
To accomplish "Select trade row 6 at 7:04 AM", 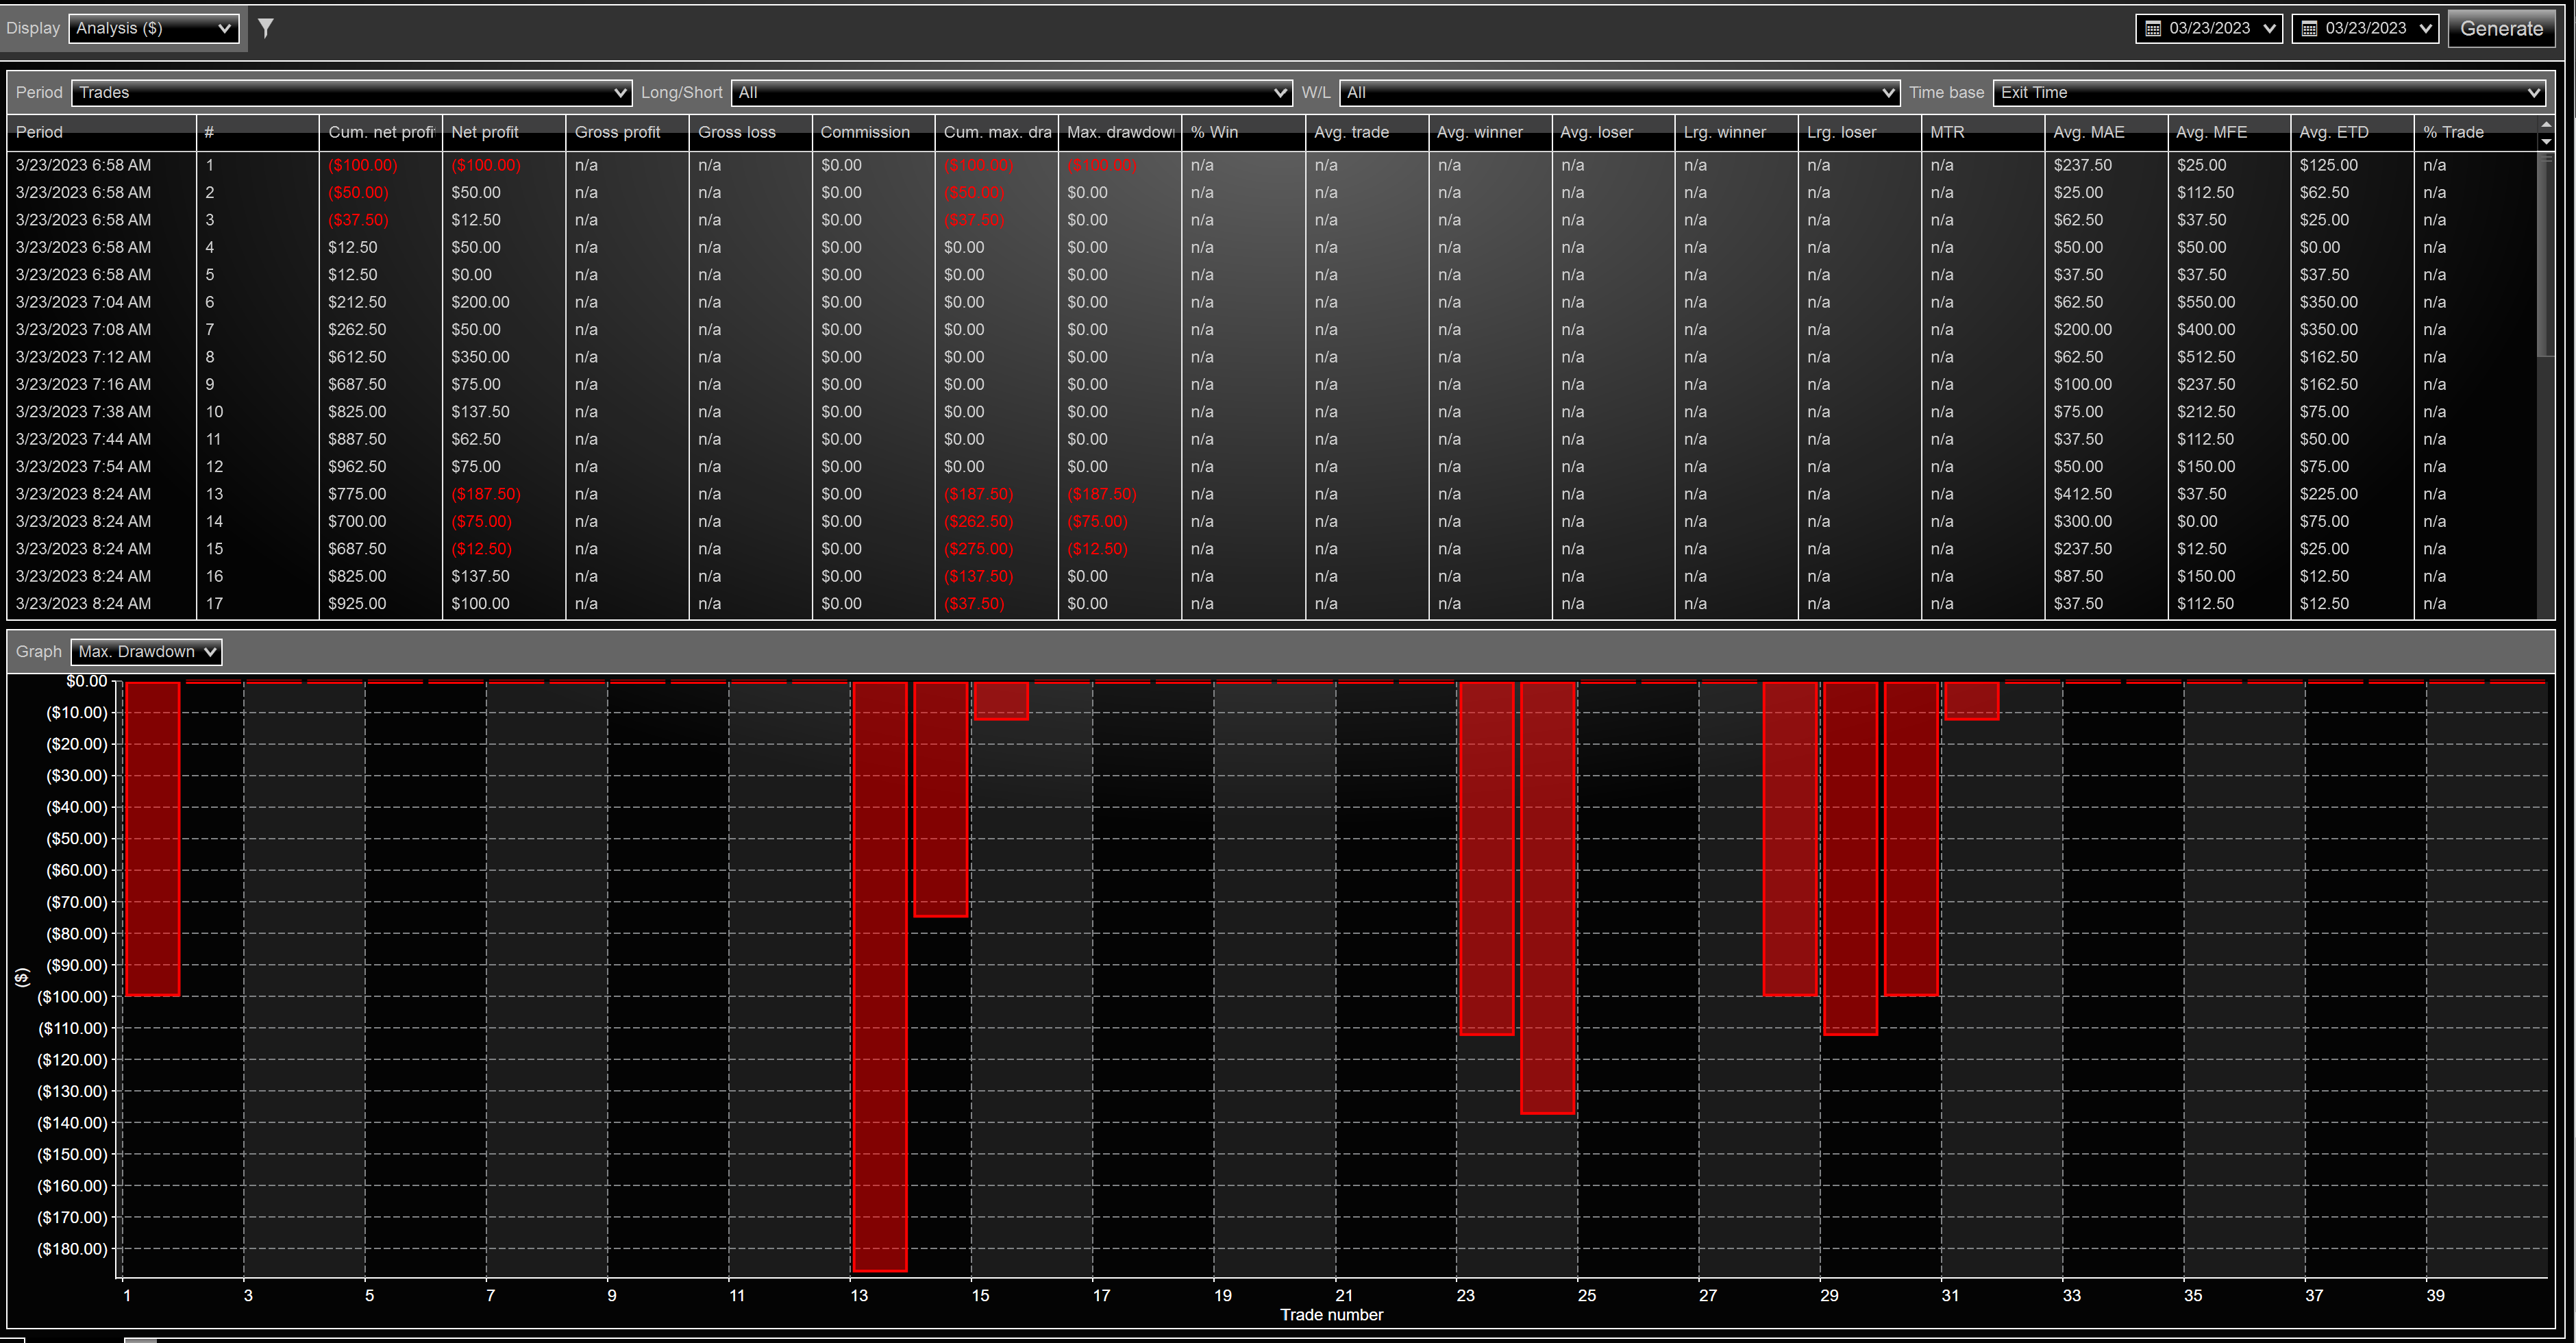I will (1272, 302).
